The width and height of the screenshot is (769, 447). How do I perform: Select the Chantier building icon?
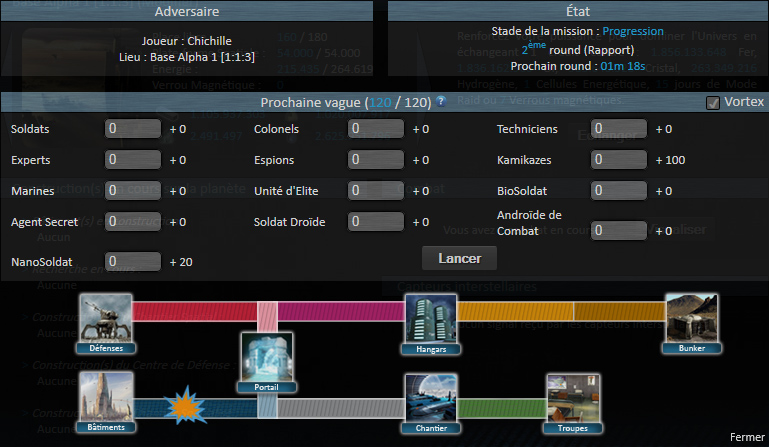430,404
